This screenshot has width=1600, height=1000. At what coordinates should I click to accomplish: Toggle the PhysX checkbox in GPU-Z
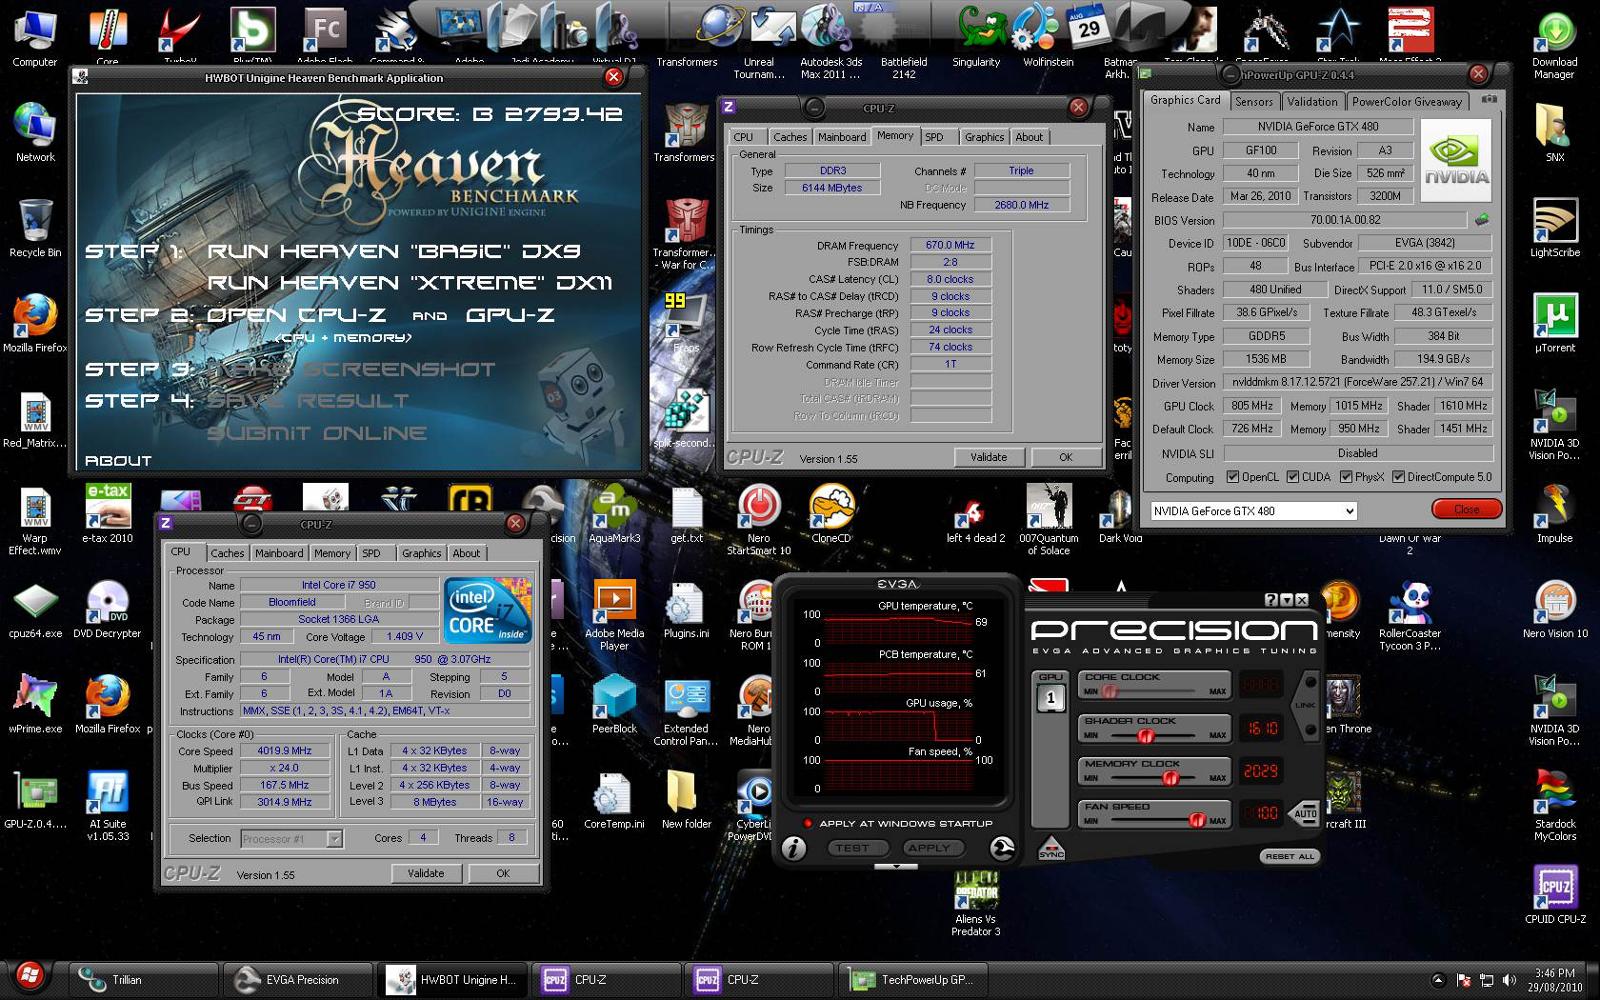[x=1346, y=477]
